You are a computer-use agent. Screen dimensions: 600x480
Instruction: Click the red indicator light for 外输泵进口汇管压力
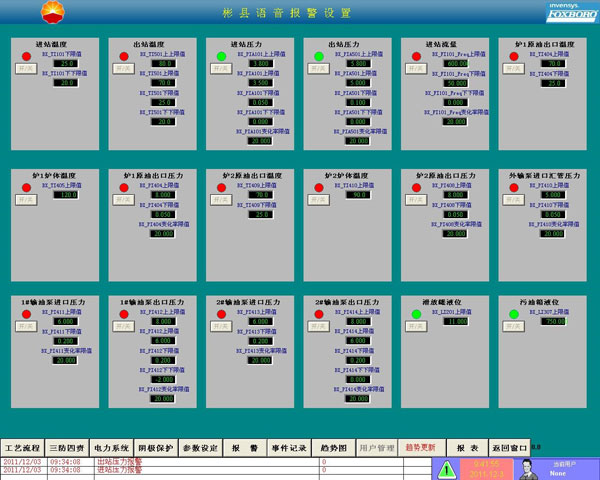point(514,186)
